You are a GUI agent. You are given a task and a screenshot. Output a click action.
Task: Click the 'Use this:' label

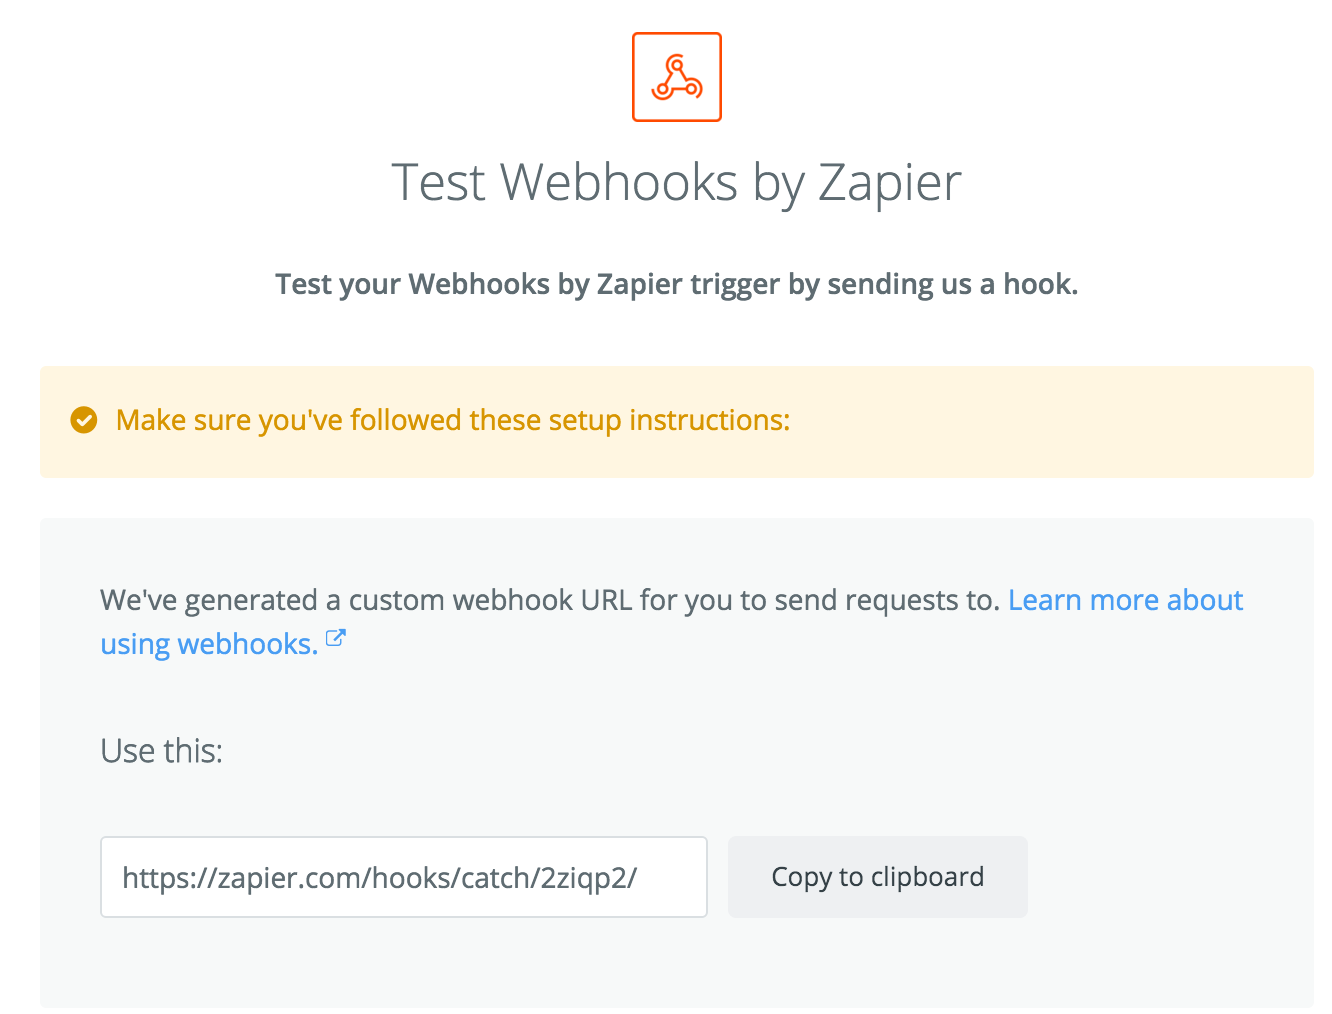161,751
